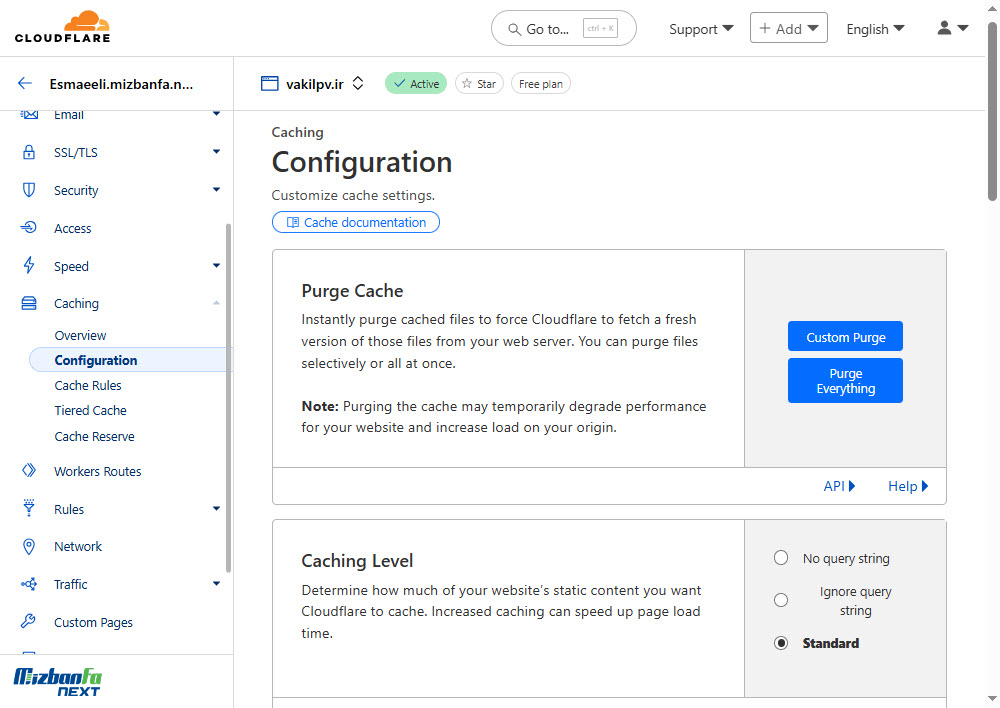
Task: Click the search magnifier icon
Action: 514,29
